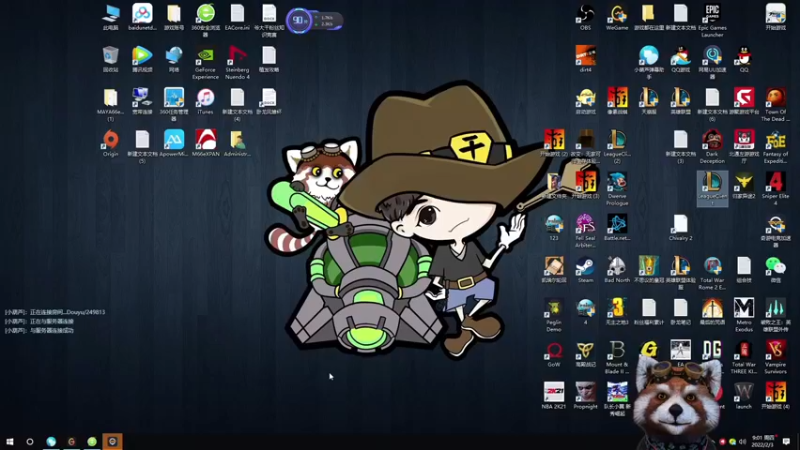This screenshot has height=450, width=800.
Task: Open Total War THREE KINGDOMS shortcut
Action: coord(743,357)
